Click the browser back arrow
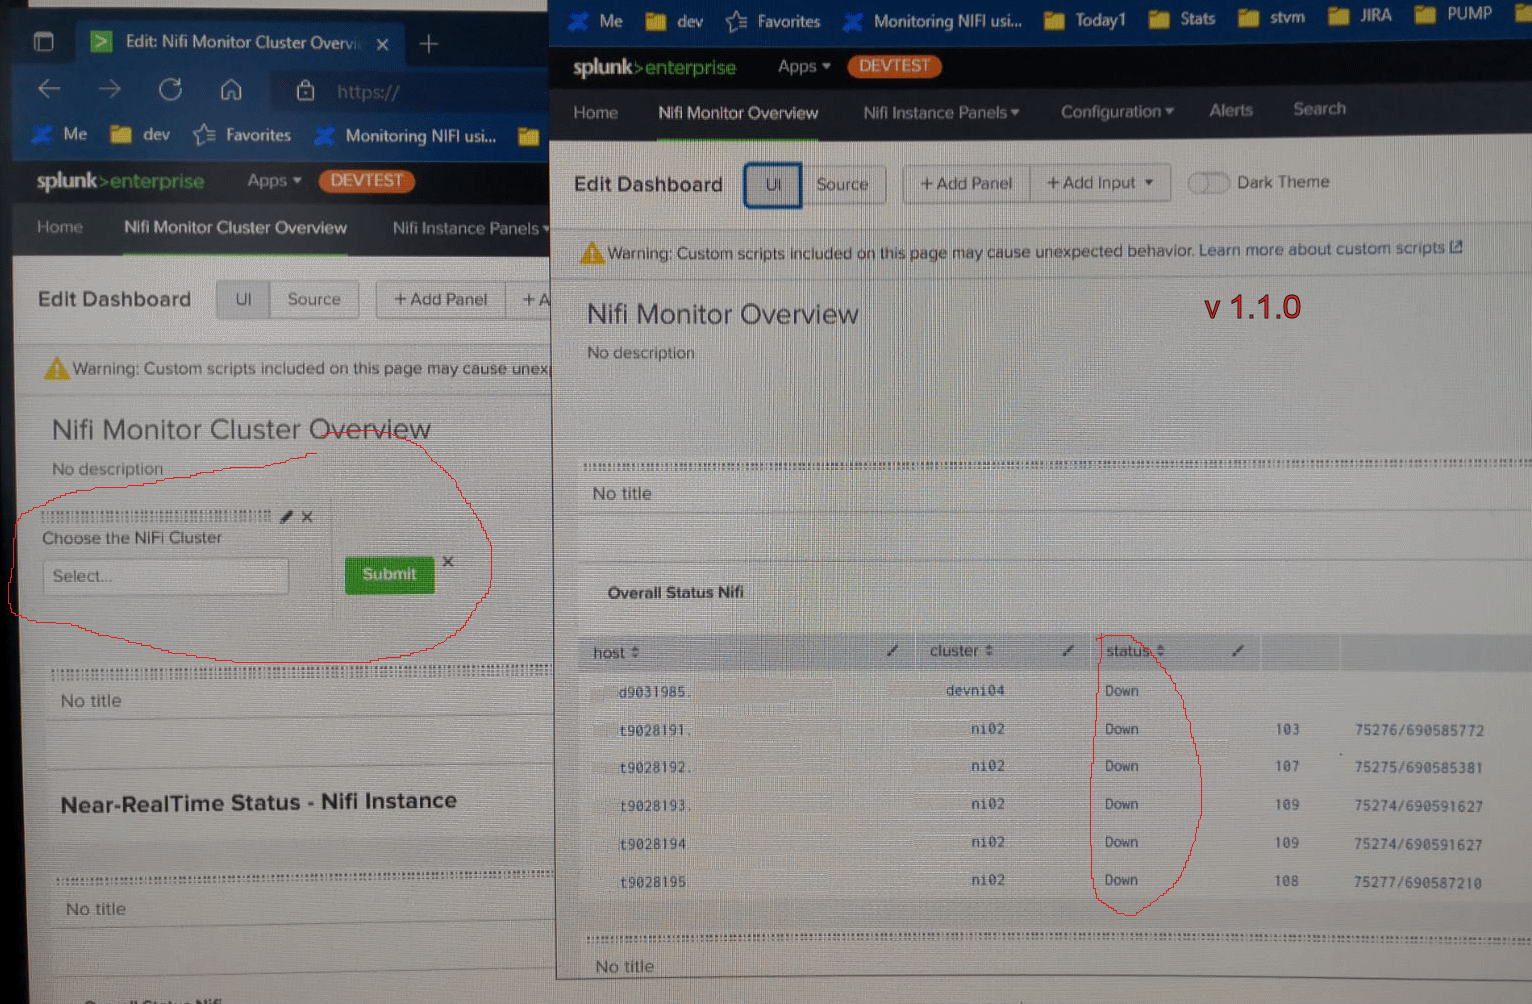Image resolution: width=1532 pixels, height=1004 pixels. pos(48,89)
